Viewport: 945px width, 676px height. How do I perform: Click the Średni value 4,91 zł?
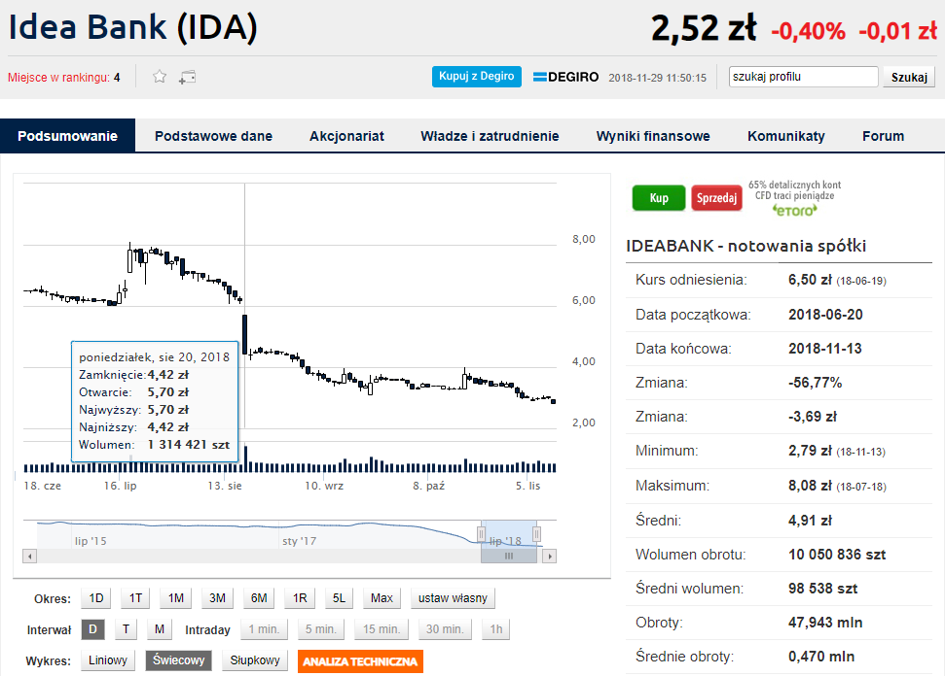point(810,521)
